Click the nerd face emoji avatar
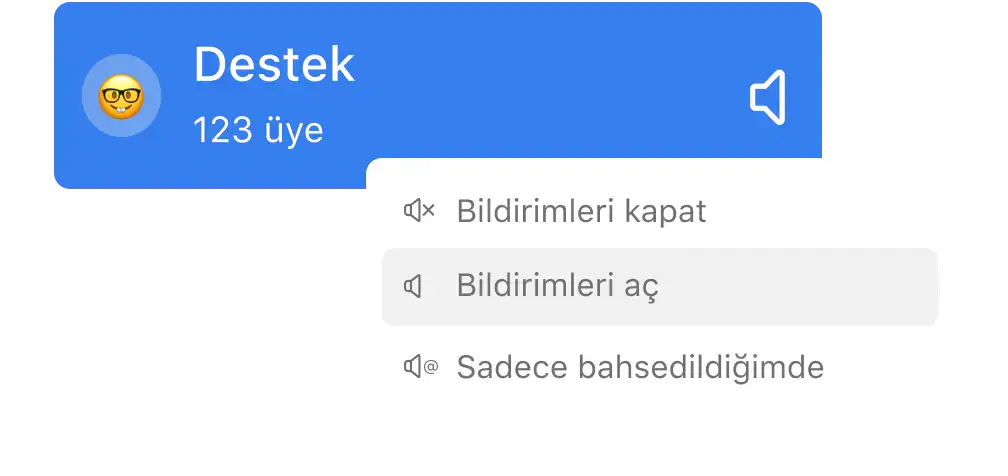The height and width of the screenshot is (476, 1008). pos(121,97)
